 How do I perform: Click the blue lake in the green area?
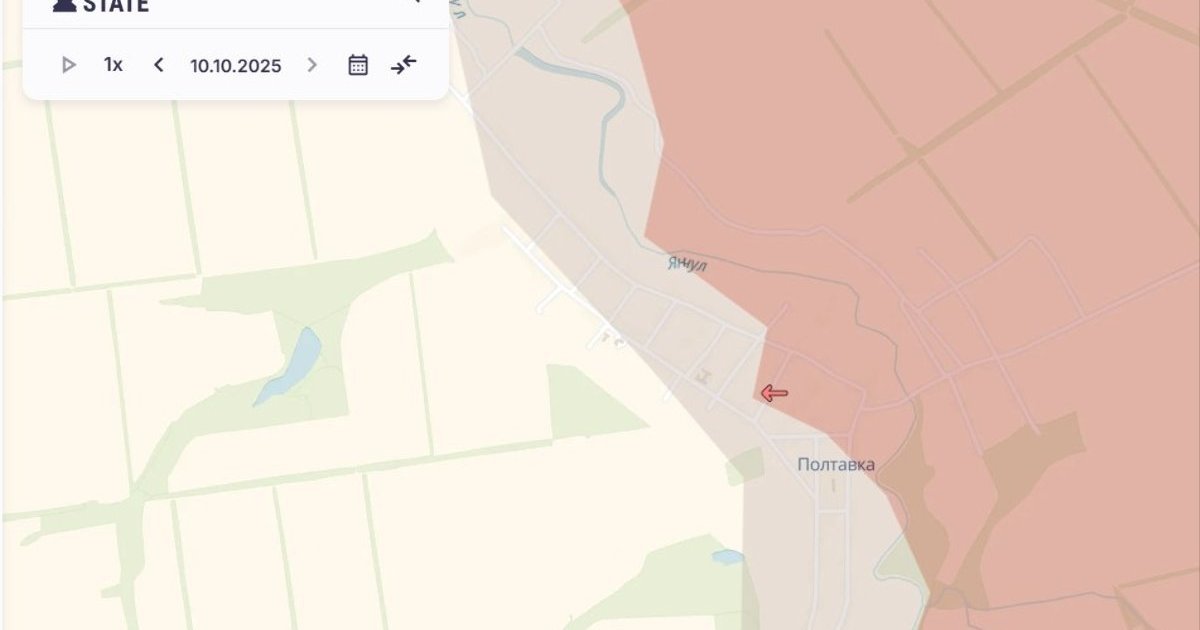[x=288, y=365]
